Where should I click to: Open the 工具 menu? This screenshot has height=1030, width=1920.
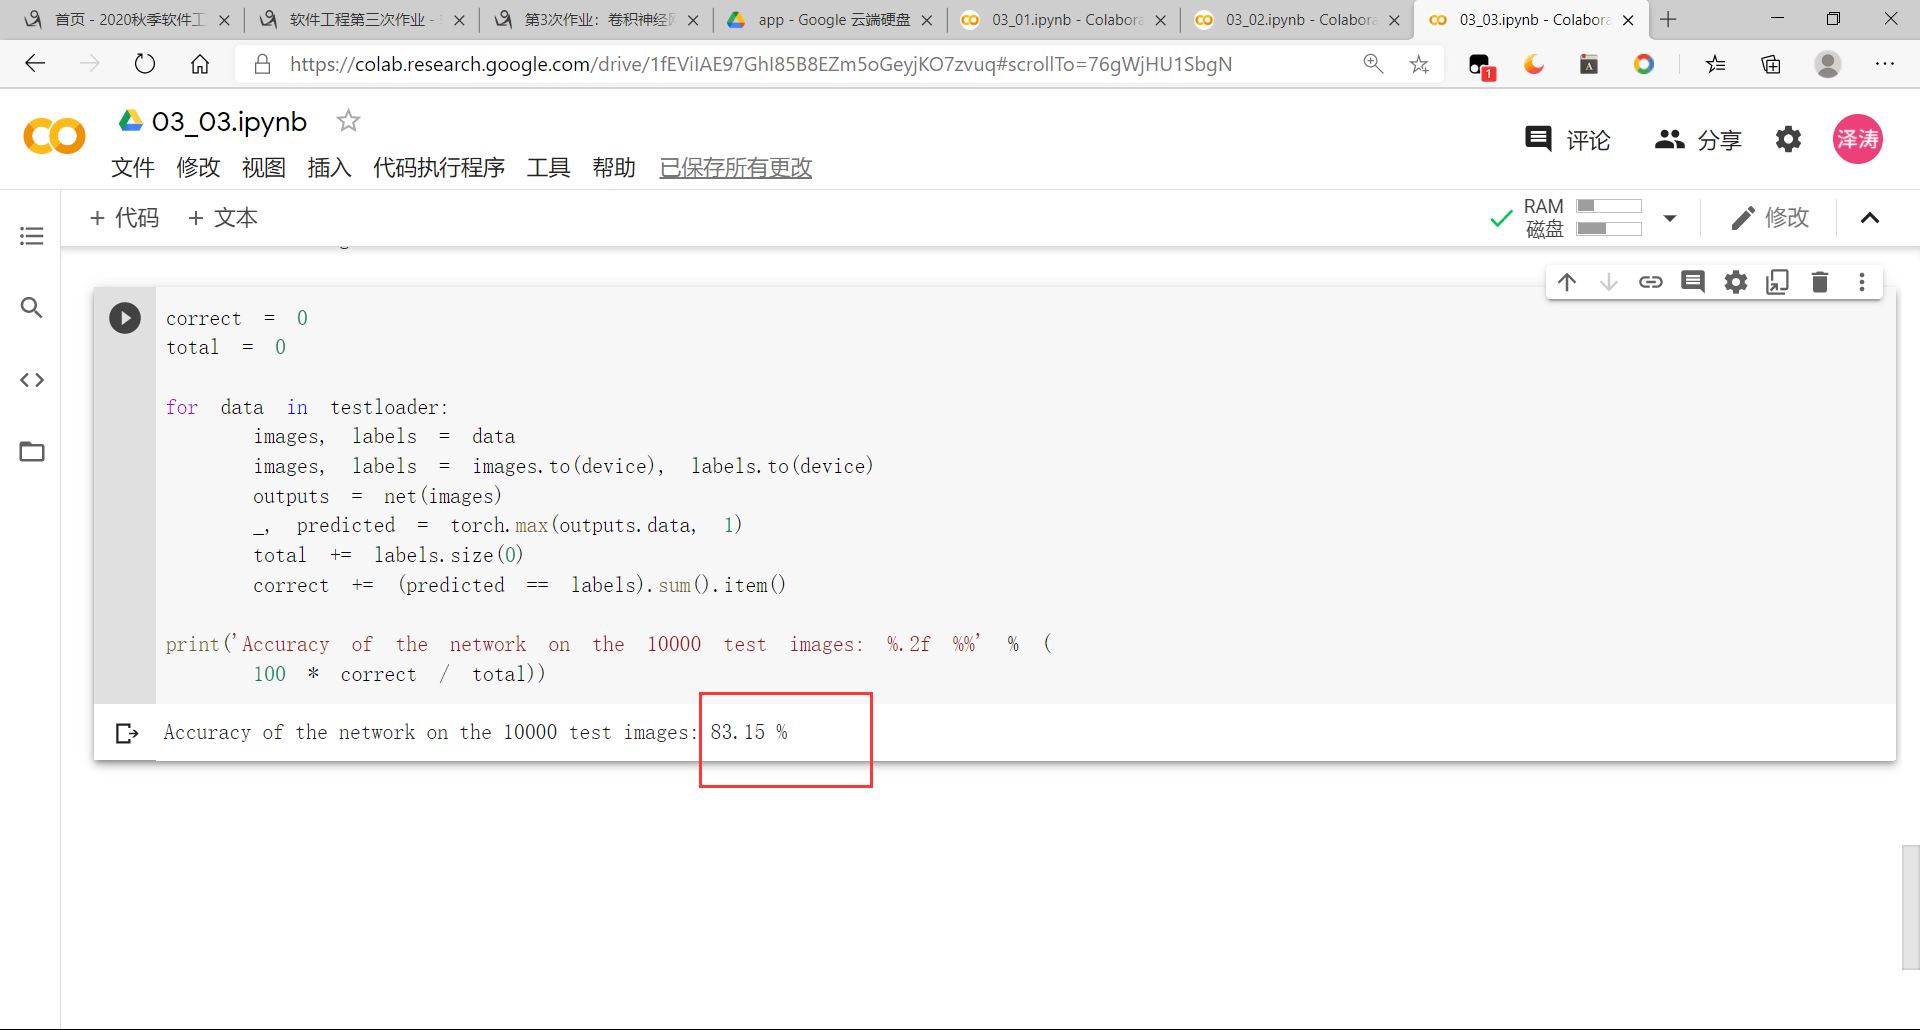(548, 167)
